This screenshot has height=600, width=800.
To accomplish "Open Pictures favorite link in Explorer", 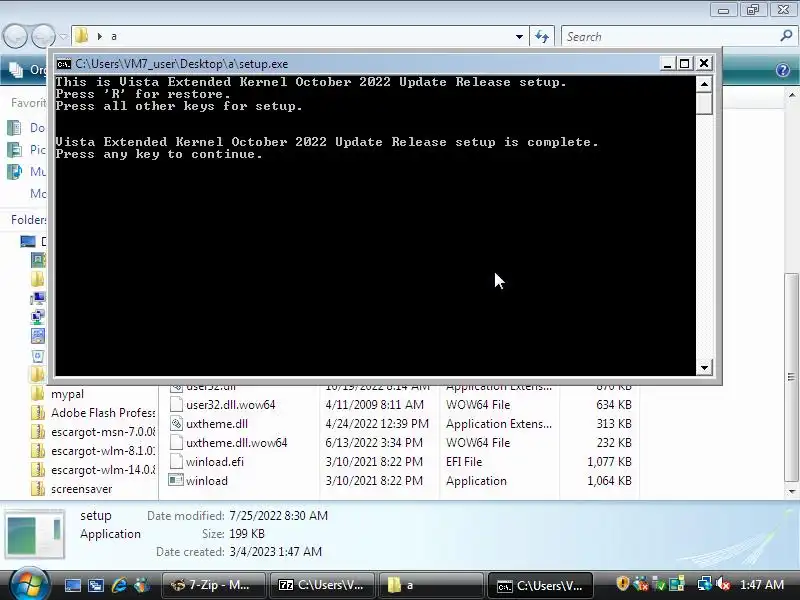I will [27, 149].
